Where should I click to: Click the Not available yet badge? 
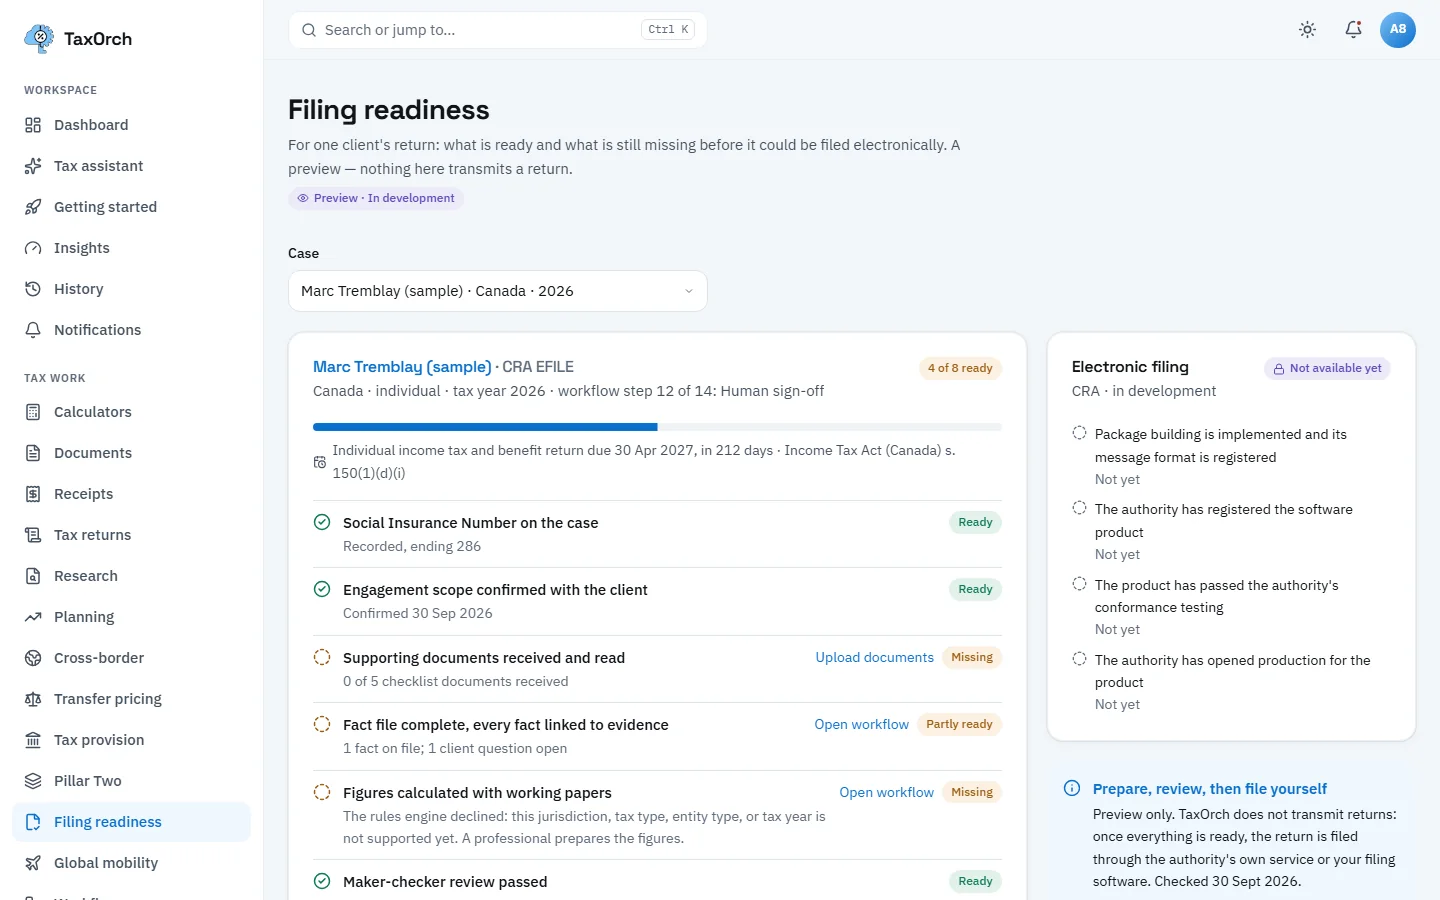[1327, 368]
